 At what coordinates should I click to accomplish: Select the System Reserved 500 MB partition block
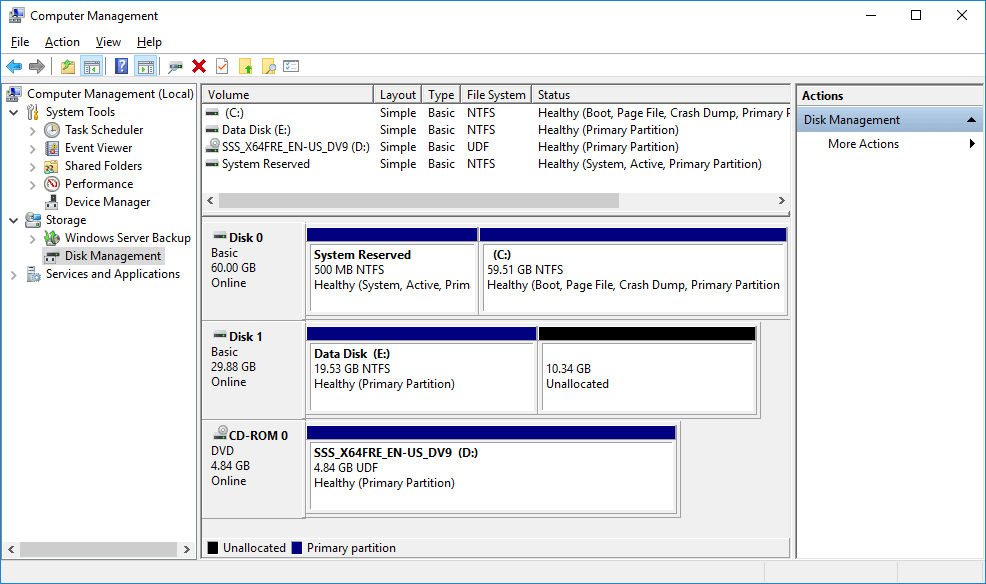[x=392, y=271]
